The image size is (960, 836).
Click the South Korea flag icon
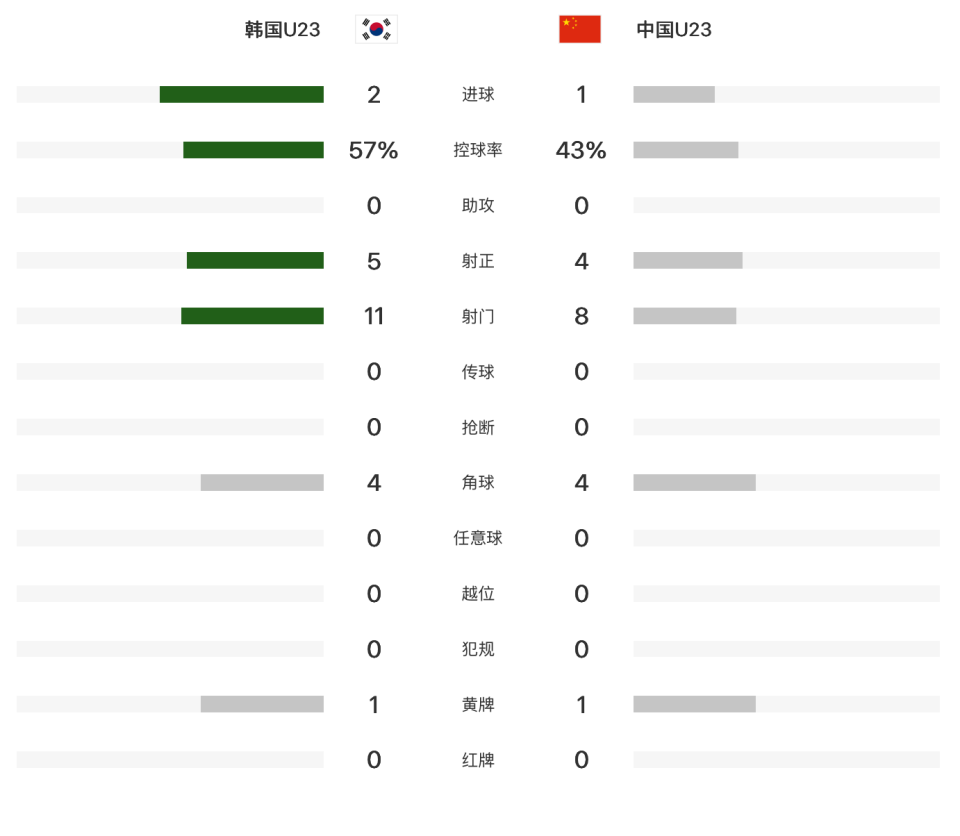point(377,29)
